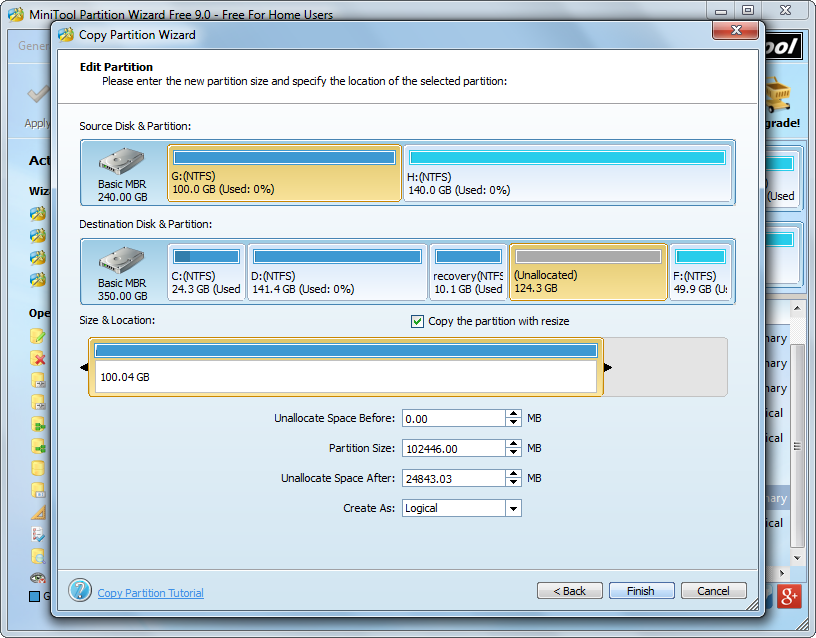Select the Unallocated 124.3 GB destination space

(589, 272)
